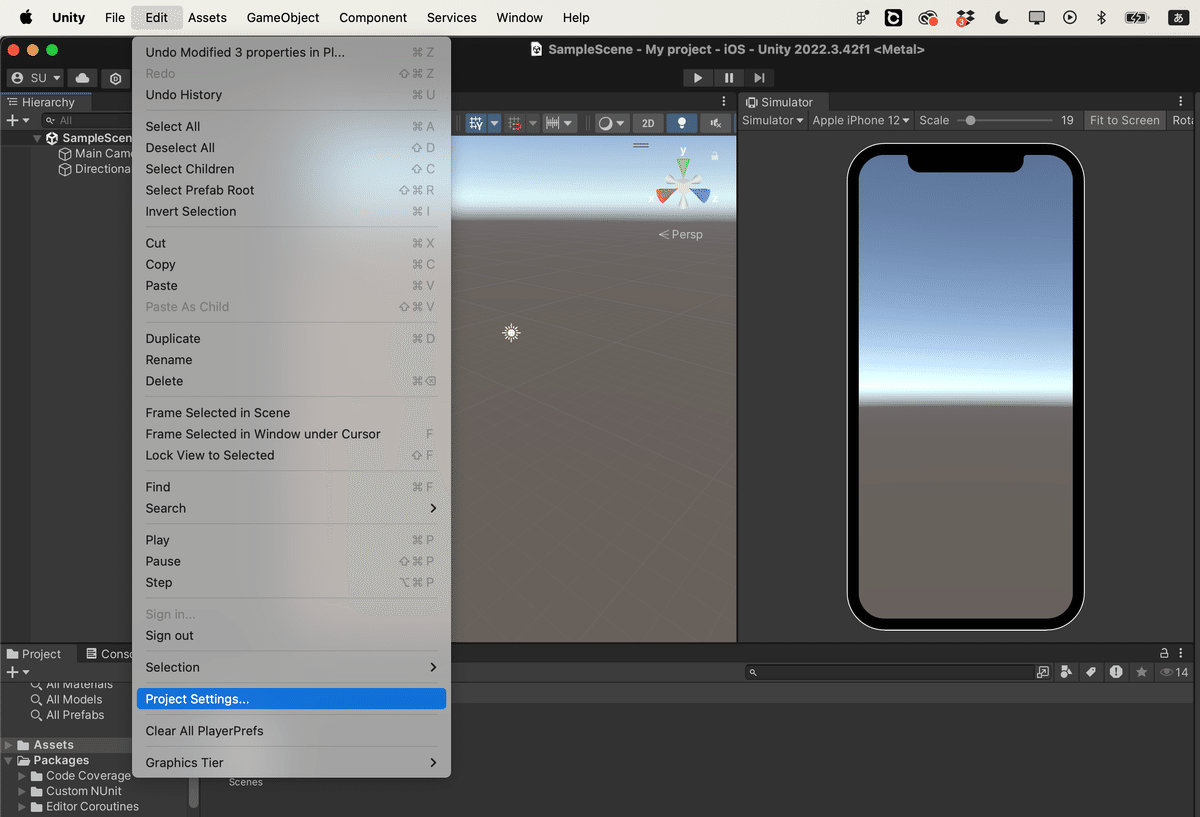The height and width of the screenshot is (817, 1200).
Task: Choose Clear All PlayerPrefs menu item
Action: pos(291,731)
